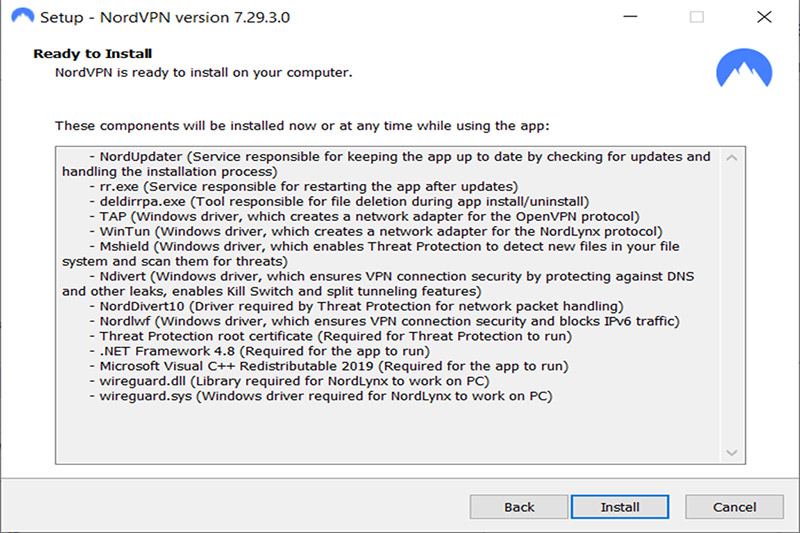Select the NordUpdater component line

[386, 164]
